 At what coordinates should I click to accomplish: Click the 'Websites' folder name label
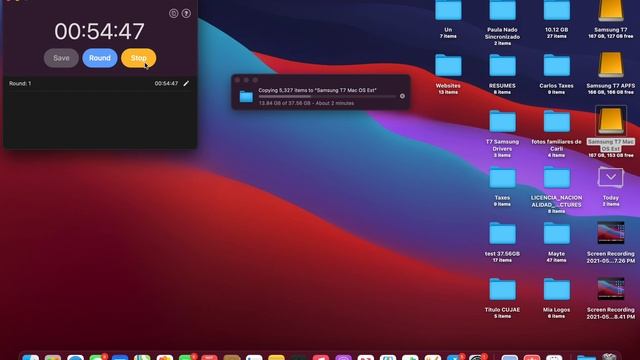[x=448, y=86]
